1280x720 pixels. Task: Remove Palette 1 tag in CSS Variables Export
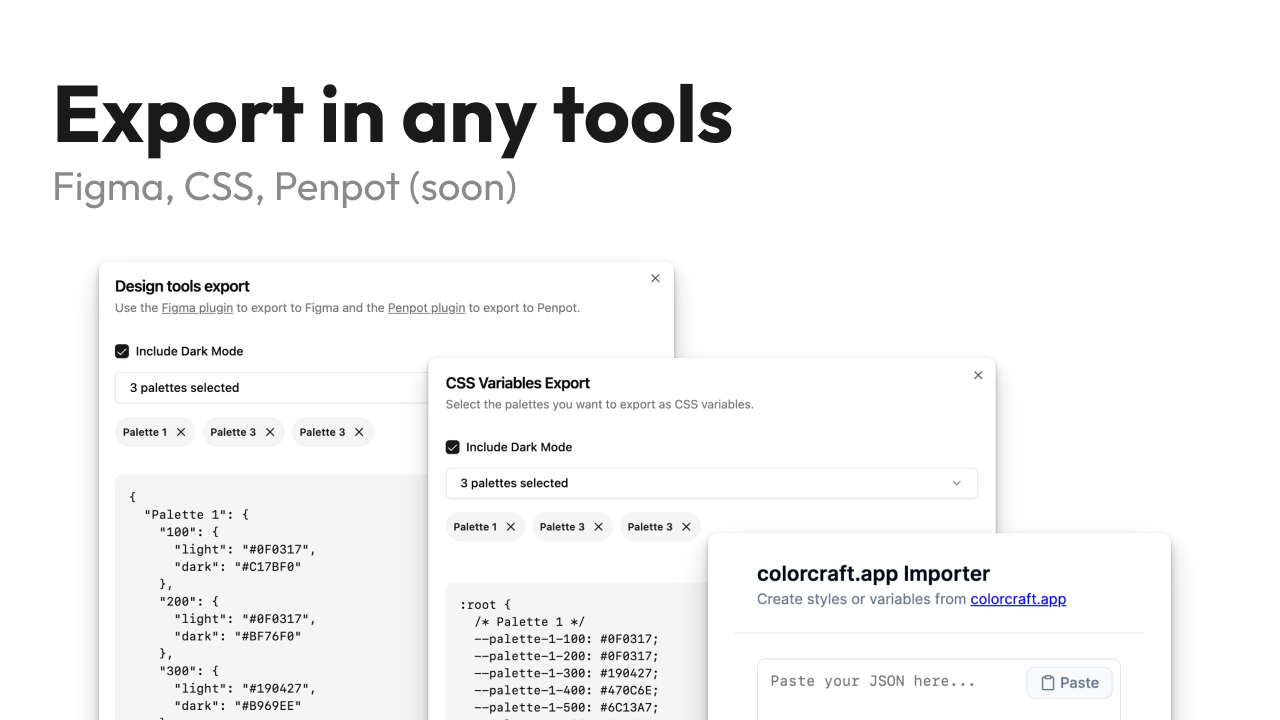512,526
